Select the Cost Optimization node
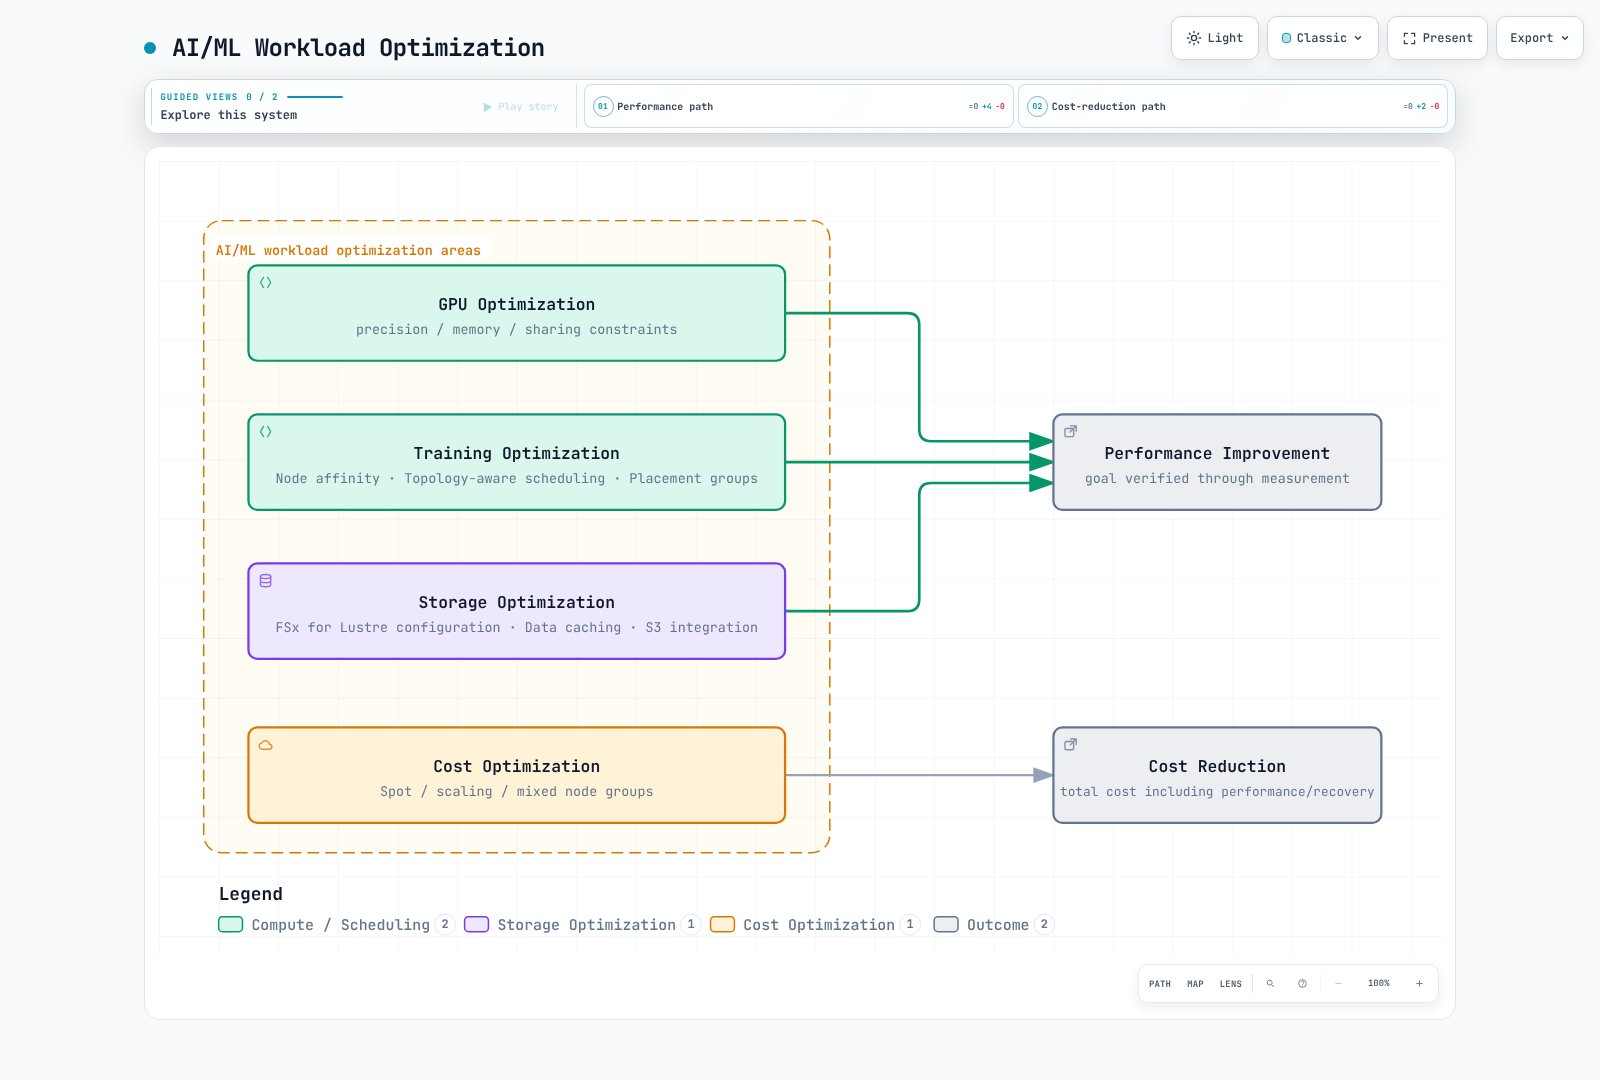Image resolution: width=1600 pixels, height=1080 pixels. pos(517,775)
